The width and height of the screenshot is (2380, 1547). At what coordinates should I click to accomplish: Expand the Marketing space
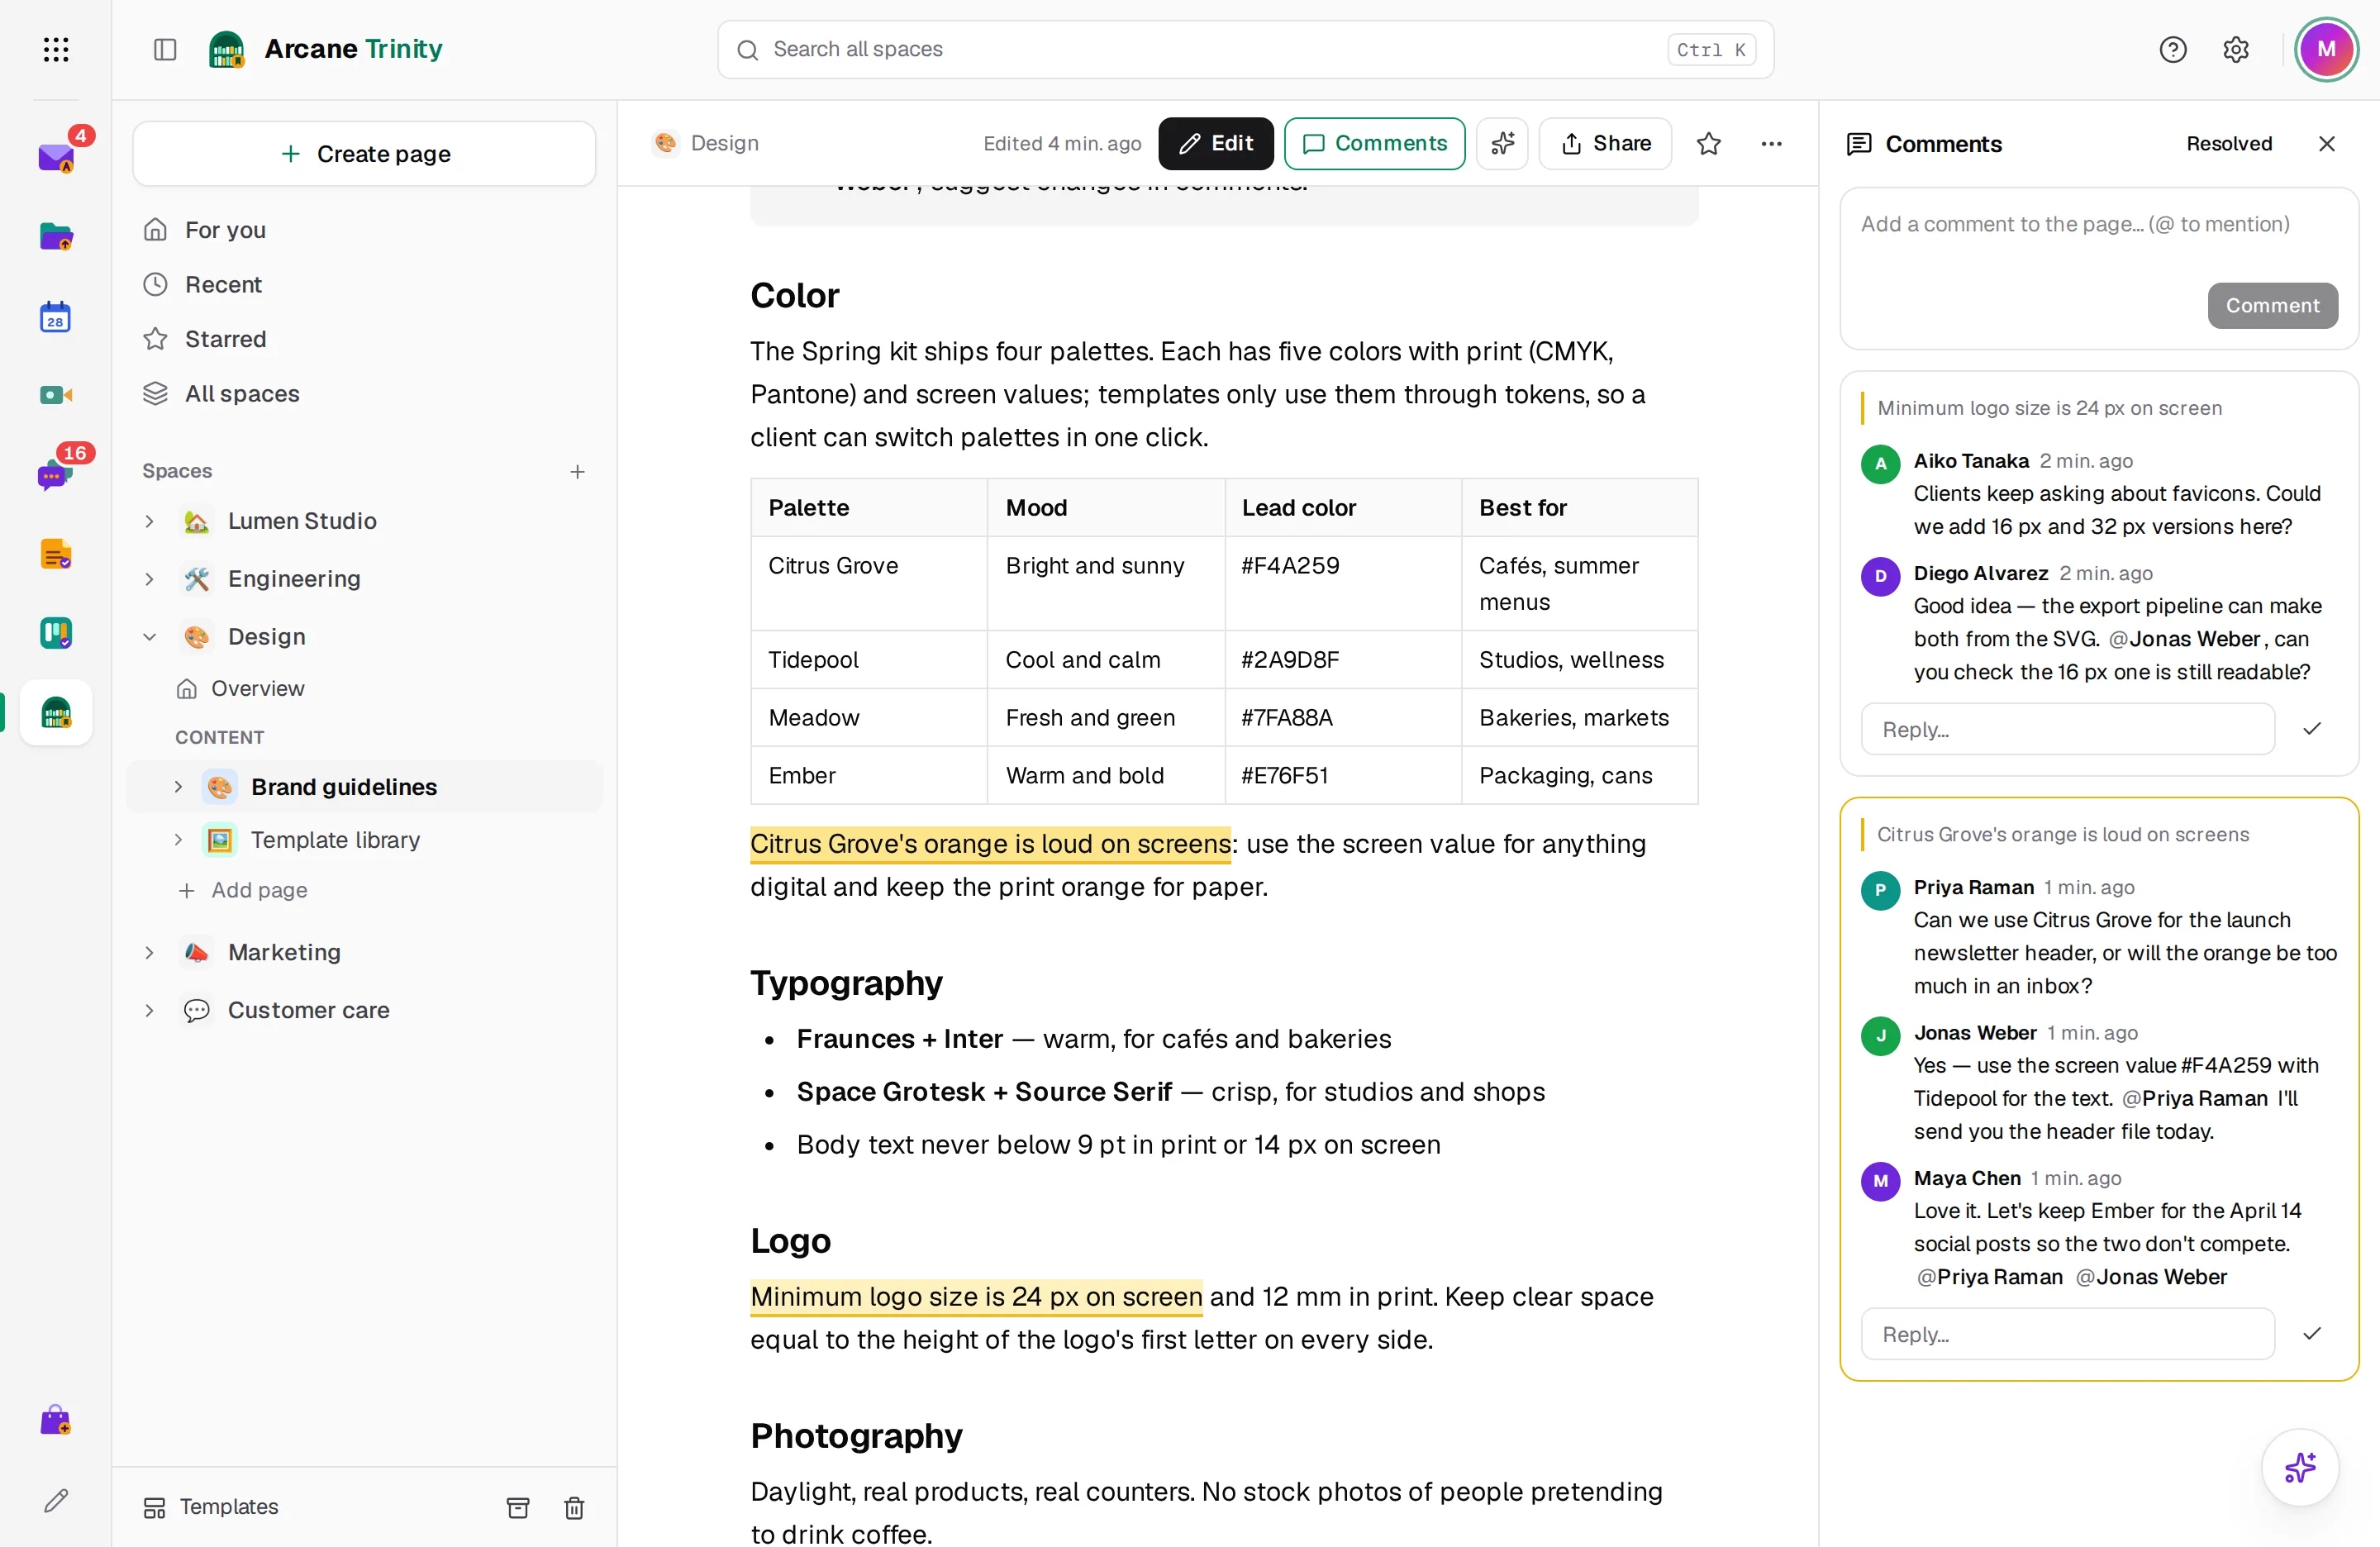coord(149,952)
